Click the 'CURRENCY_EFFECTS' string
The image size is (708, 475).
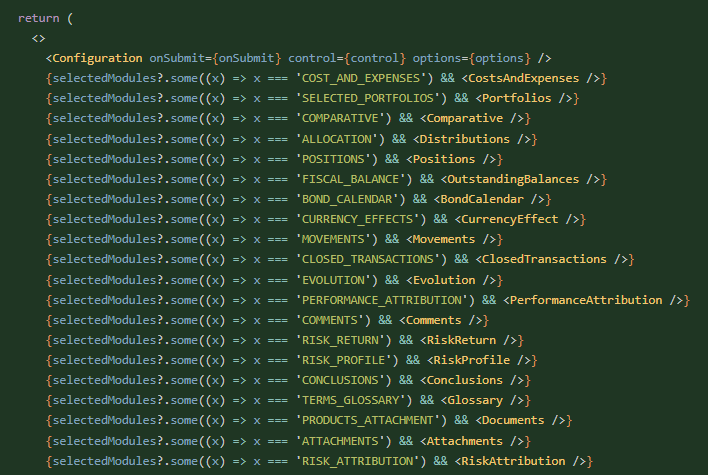[357, 219]
